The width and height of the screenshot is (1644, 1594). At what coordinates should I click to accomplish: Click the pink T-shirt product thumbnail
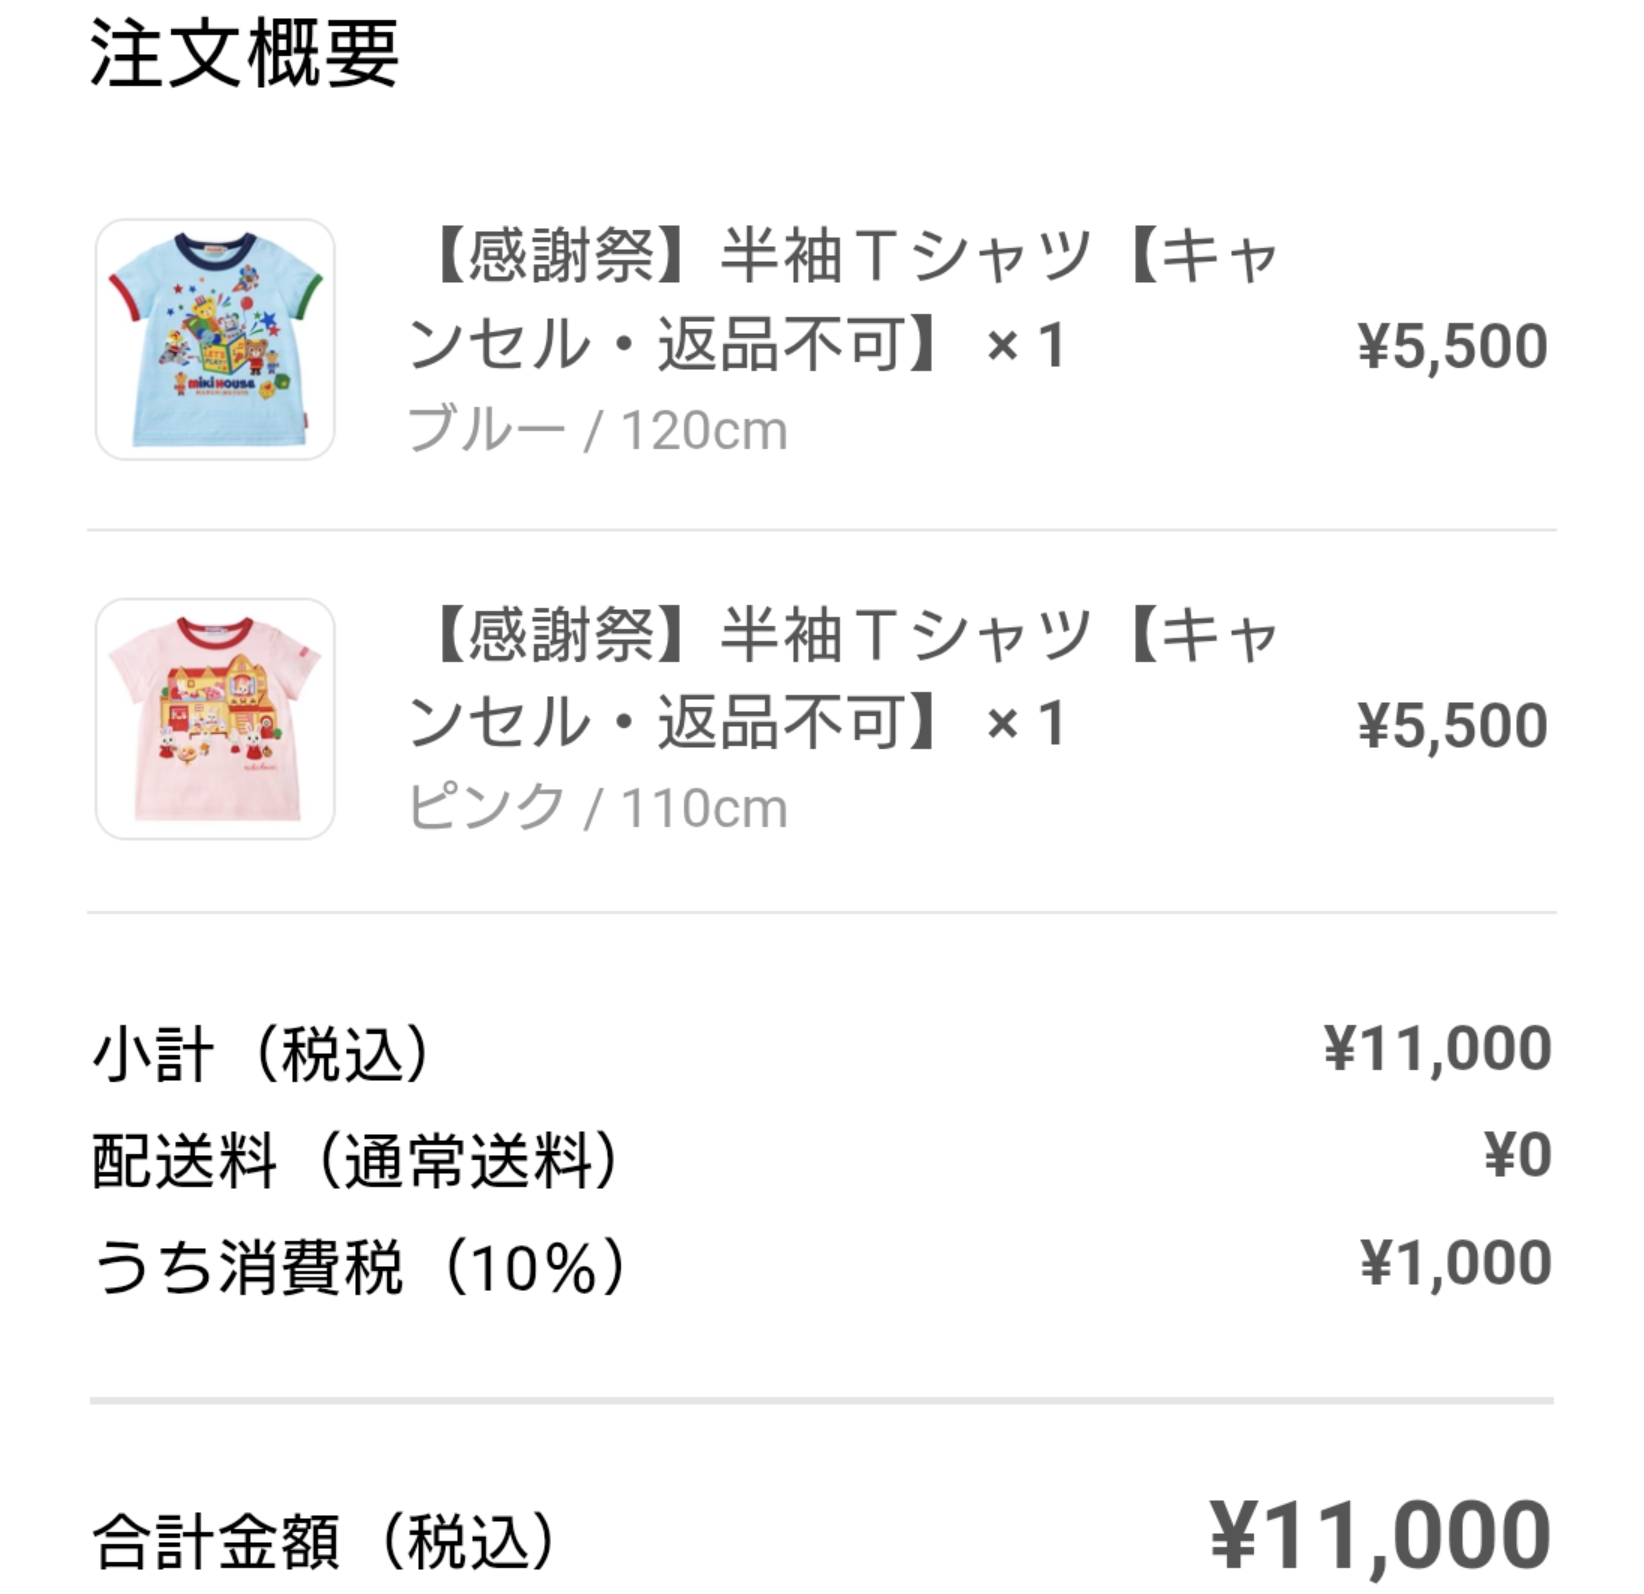click(215, 718)
